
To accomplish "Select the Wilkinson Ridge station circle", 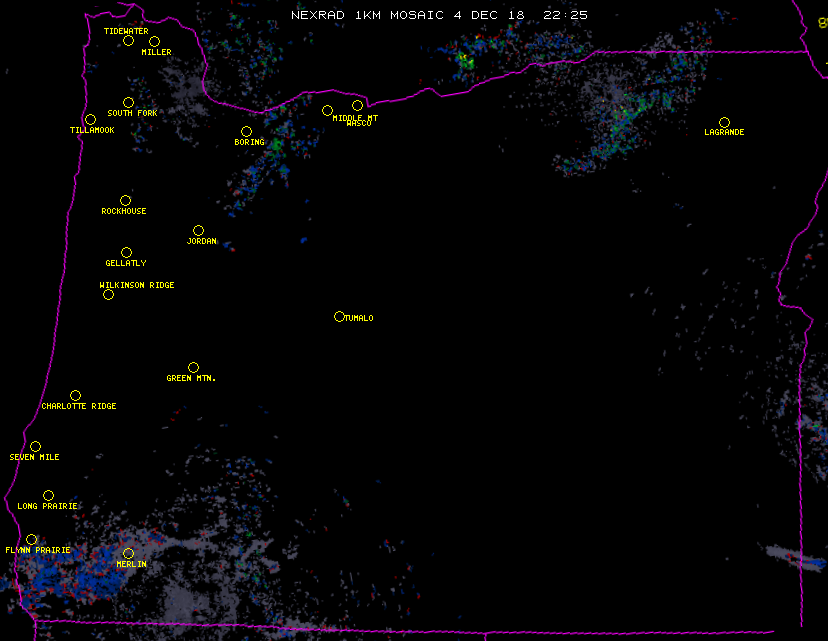I will [108, 294].
